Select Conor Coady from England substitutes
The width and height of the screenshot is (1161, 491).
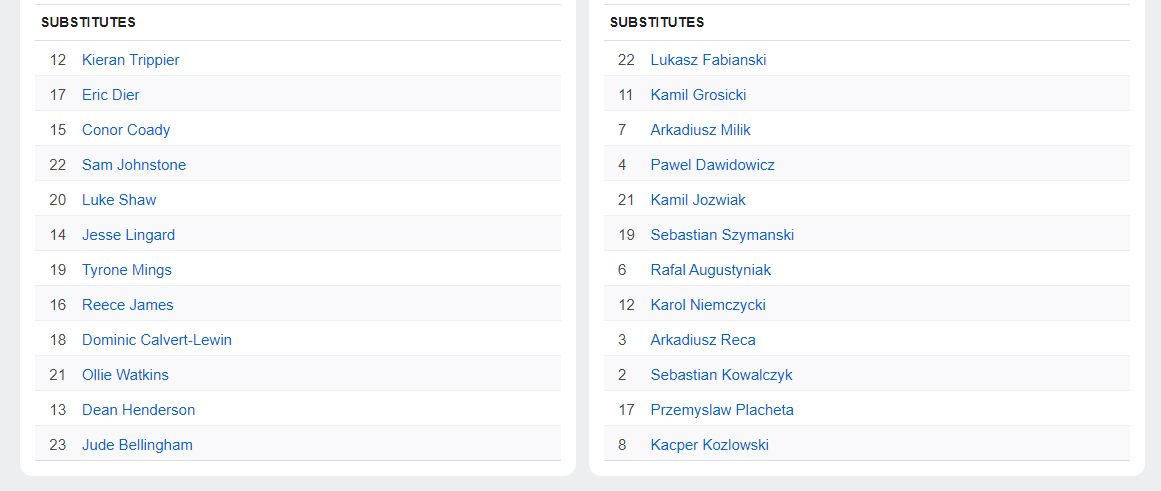coord(126,130)
